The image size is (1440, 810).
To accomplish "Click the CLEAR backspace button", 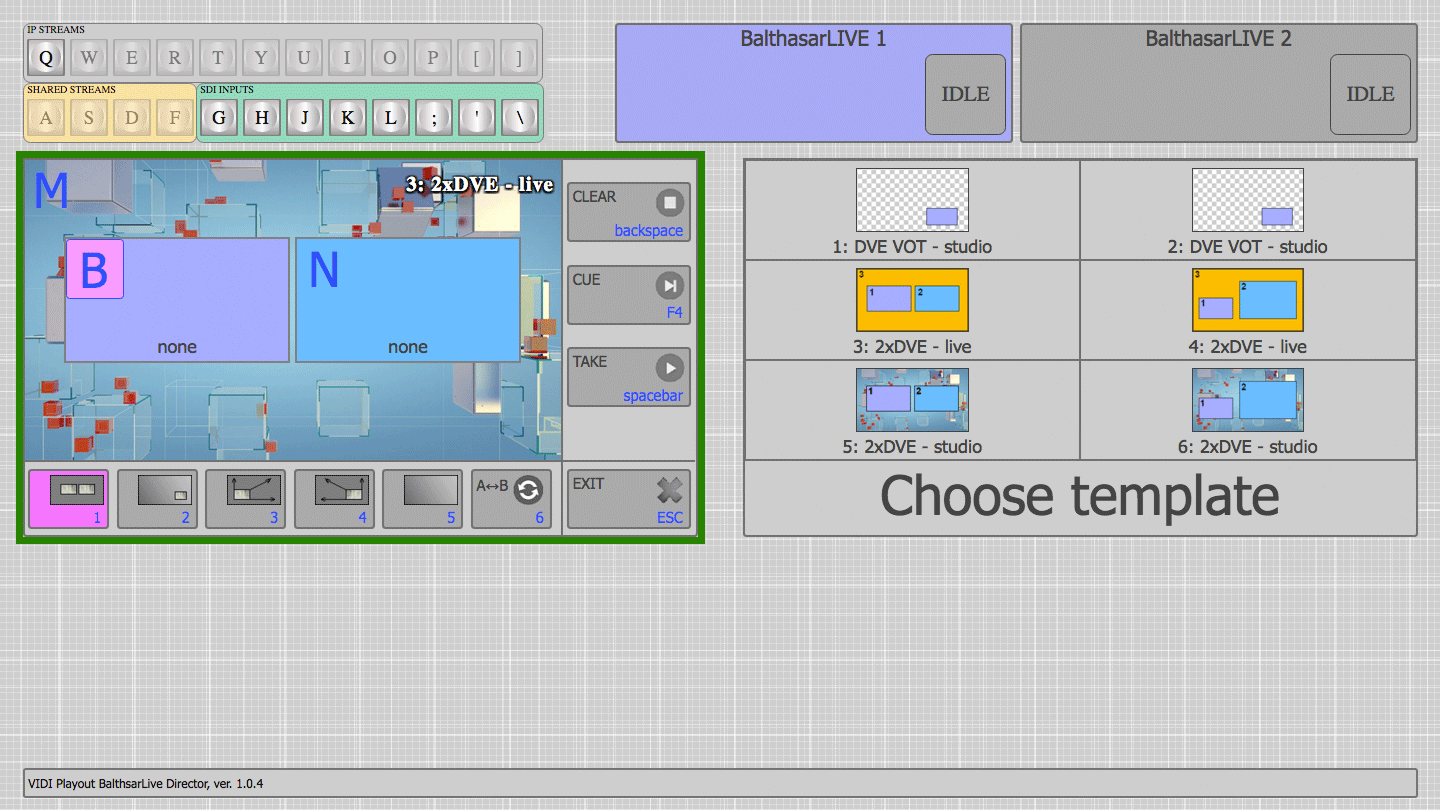I will [629, 212].
